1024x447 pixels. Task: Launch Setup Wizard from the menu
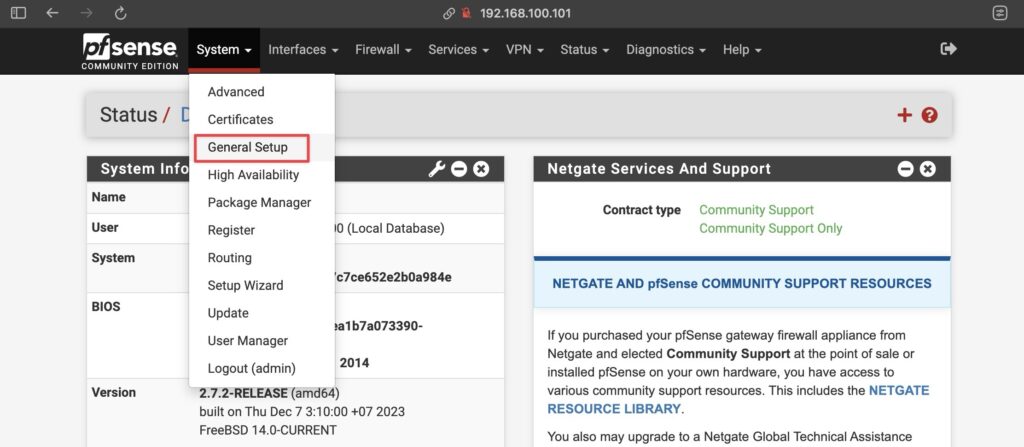(x=262, y=286)
